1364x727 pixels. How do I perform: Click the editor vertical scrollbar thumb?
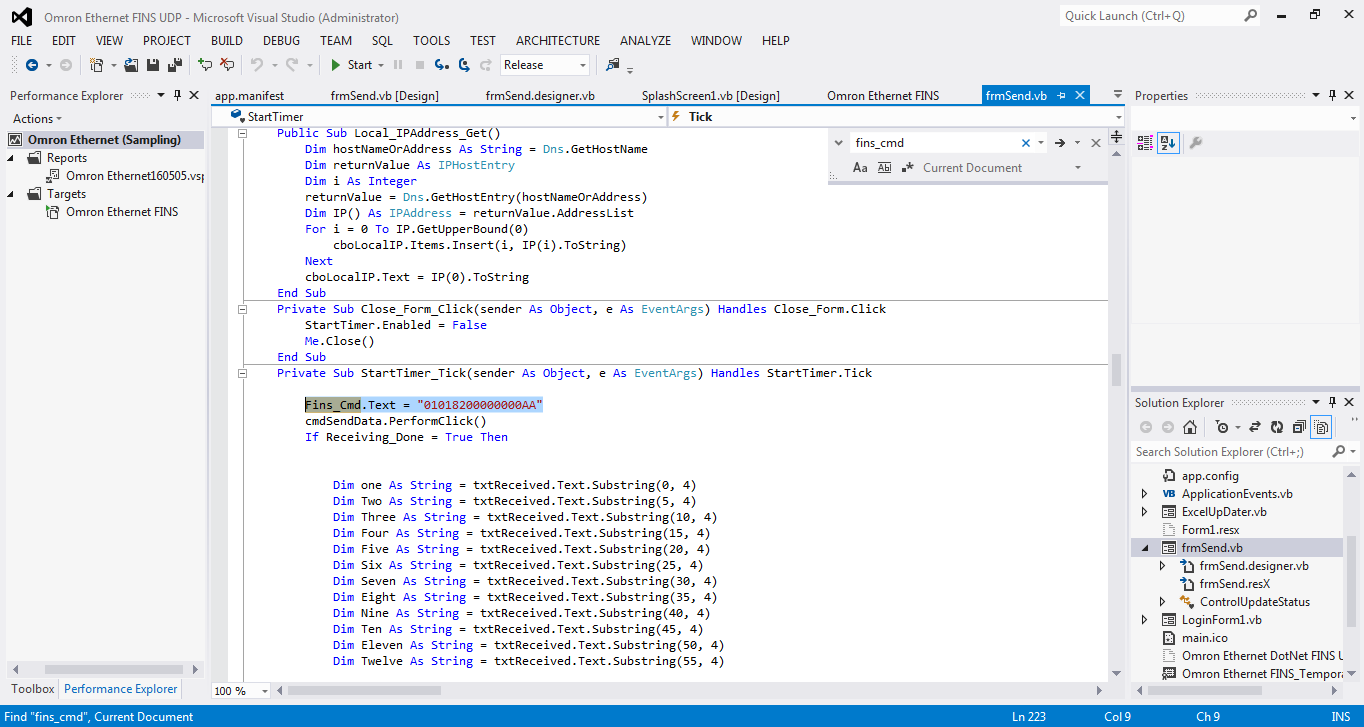tap(1116, 370)
